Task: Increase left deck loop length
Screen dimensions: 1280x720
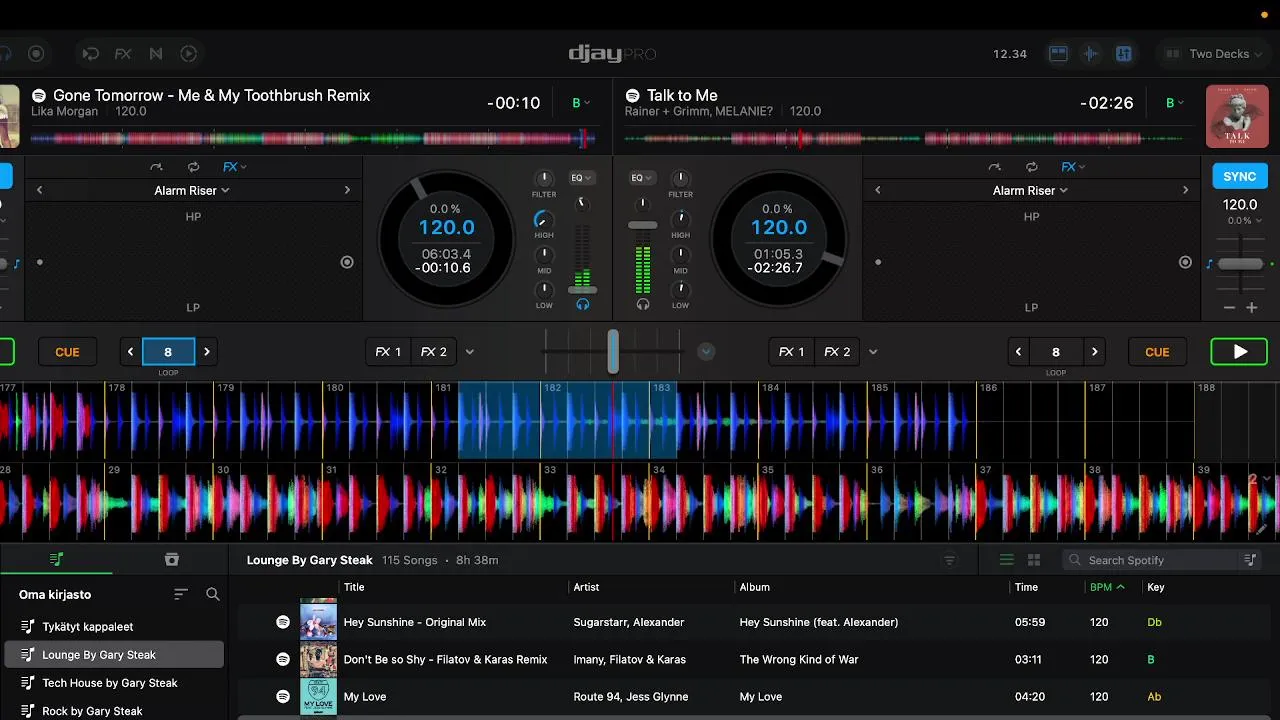Action: 206,352
